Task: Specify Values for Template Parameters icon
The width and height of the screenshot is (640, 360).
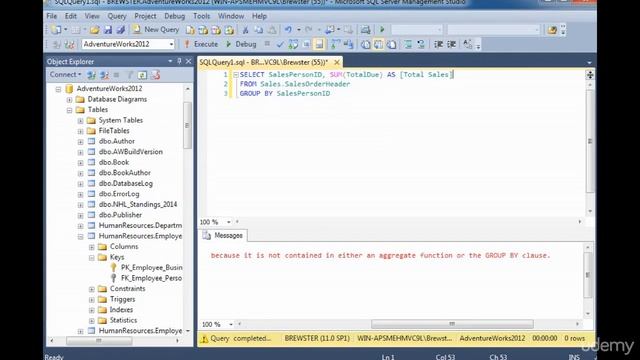Action: click(468, 44)
